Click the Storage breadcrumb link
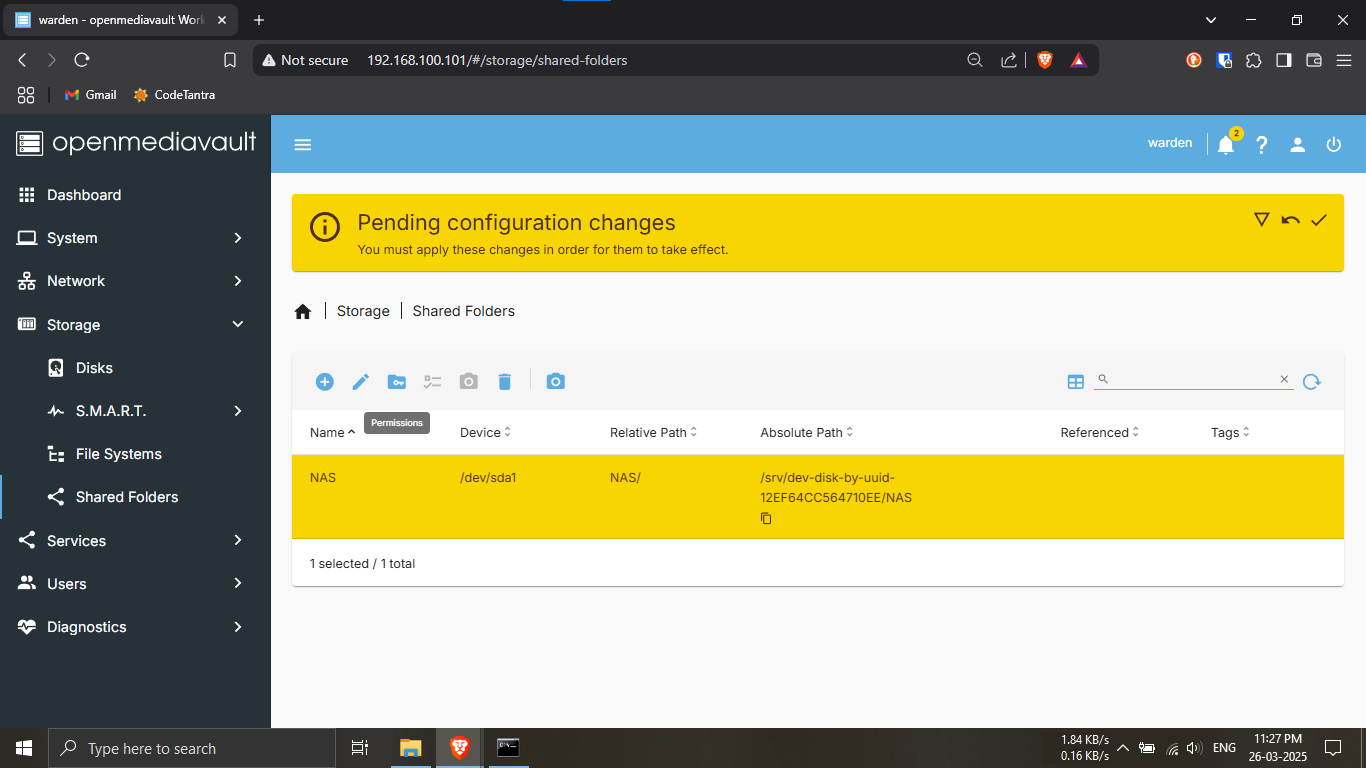 point(363,311)
